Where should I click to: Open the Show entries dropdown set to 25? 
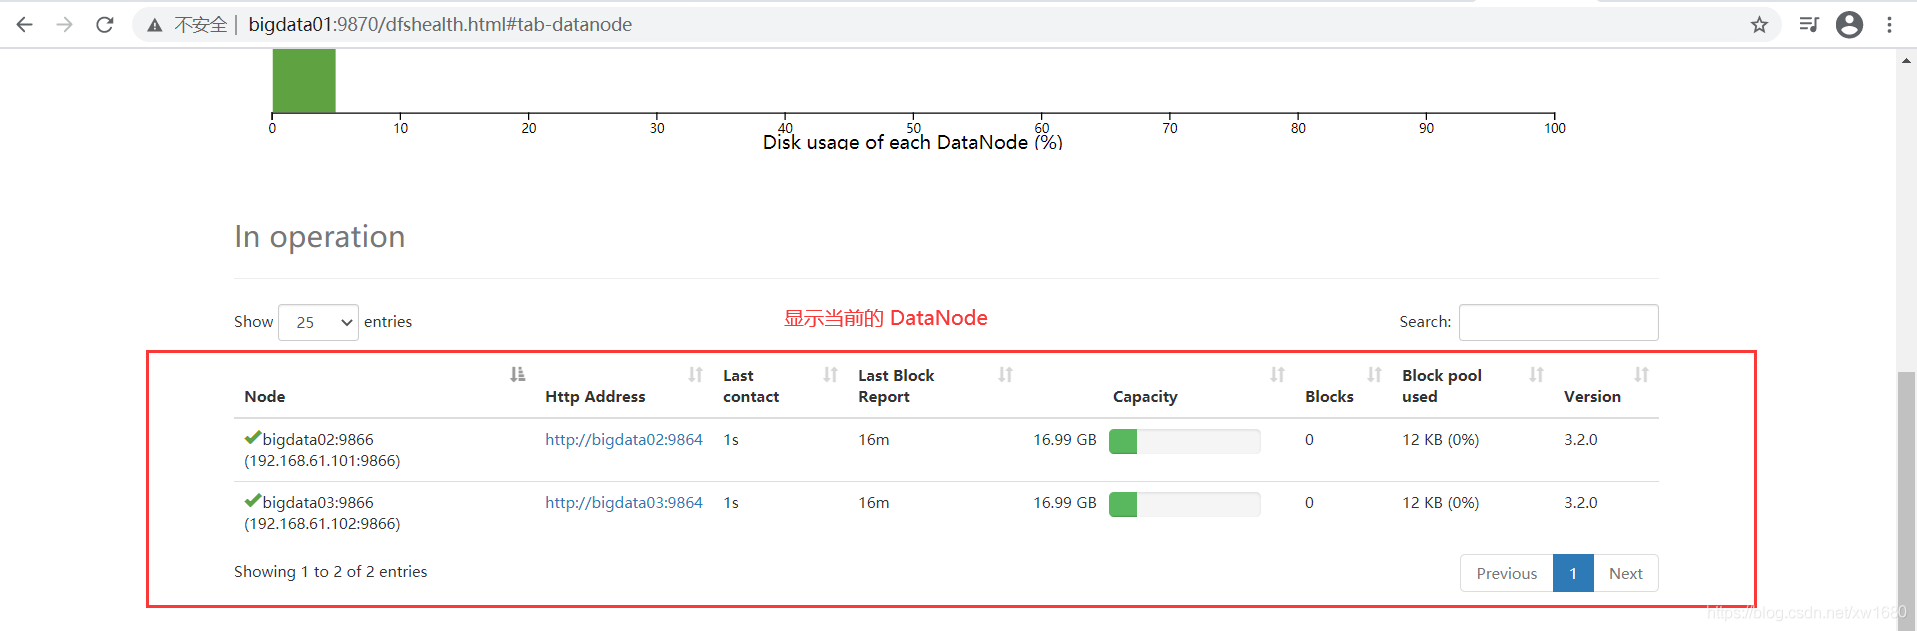click(x=318, y=322)
